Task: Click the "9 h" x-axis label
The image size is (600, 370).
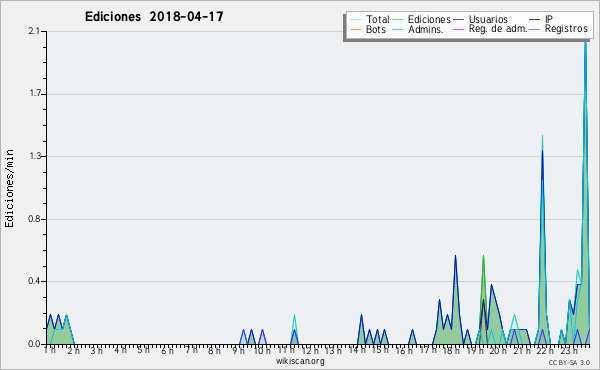Action: 238,350
